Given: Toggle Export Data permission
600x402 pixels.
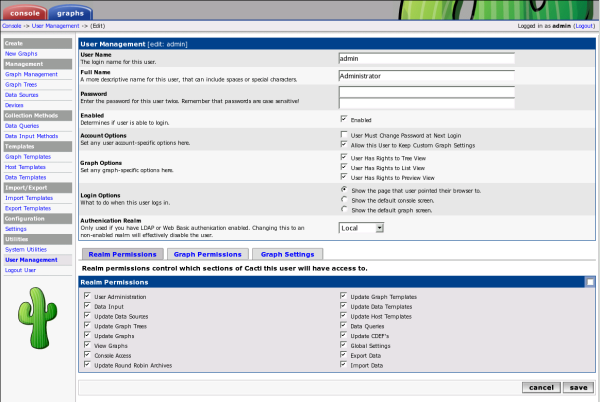Looking at the screenshot, I should pos(343,355).
